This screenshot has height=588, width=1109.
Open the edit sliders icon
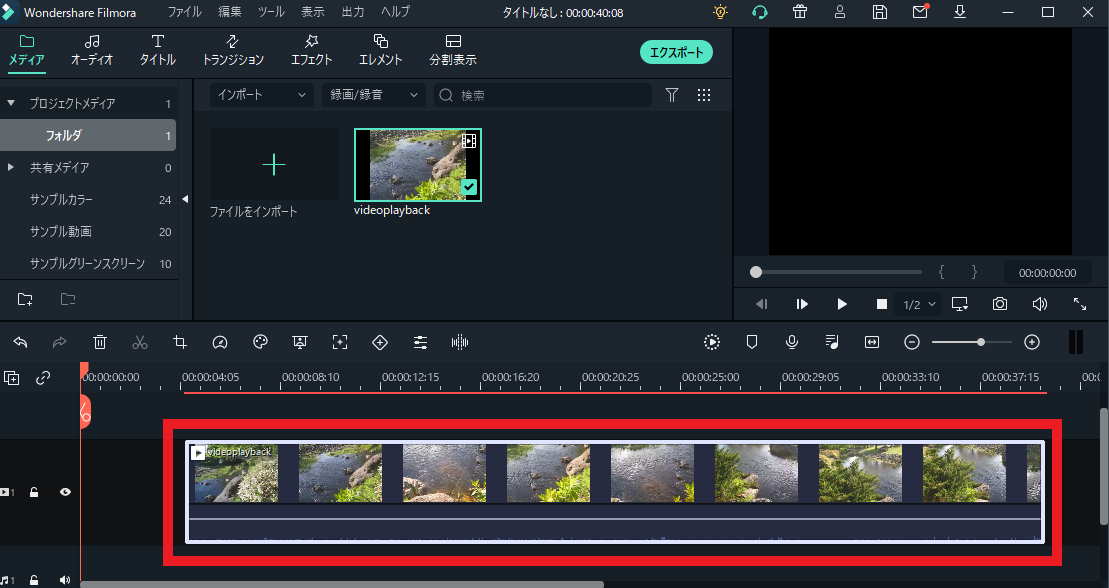[420, 342]
